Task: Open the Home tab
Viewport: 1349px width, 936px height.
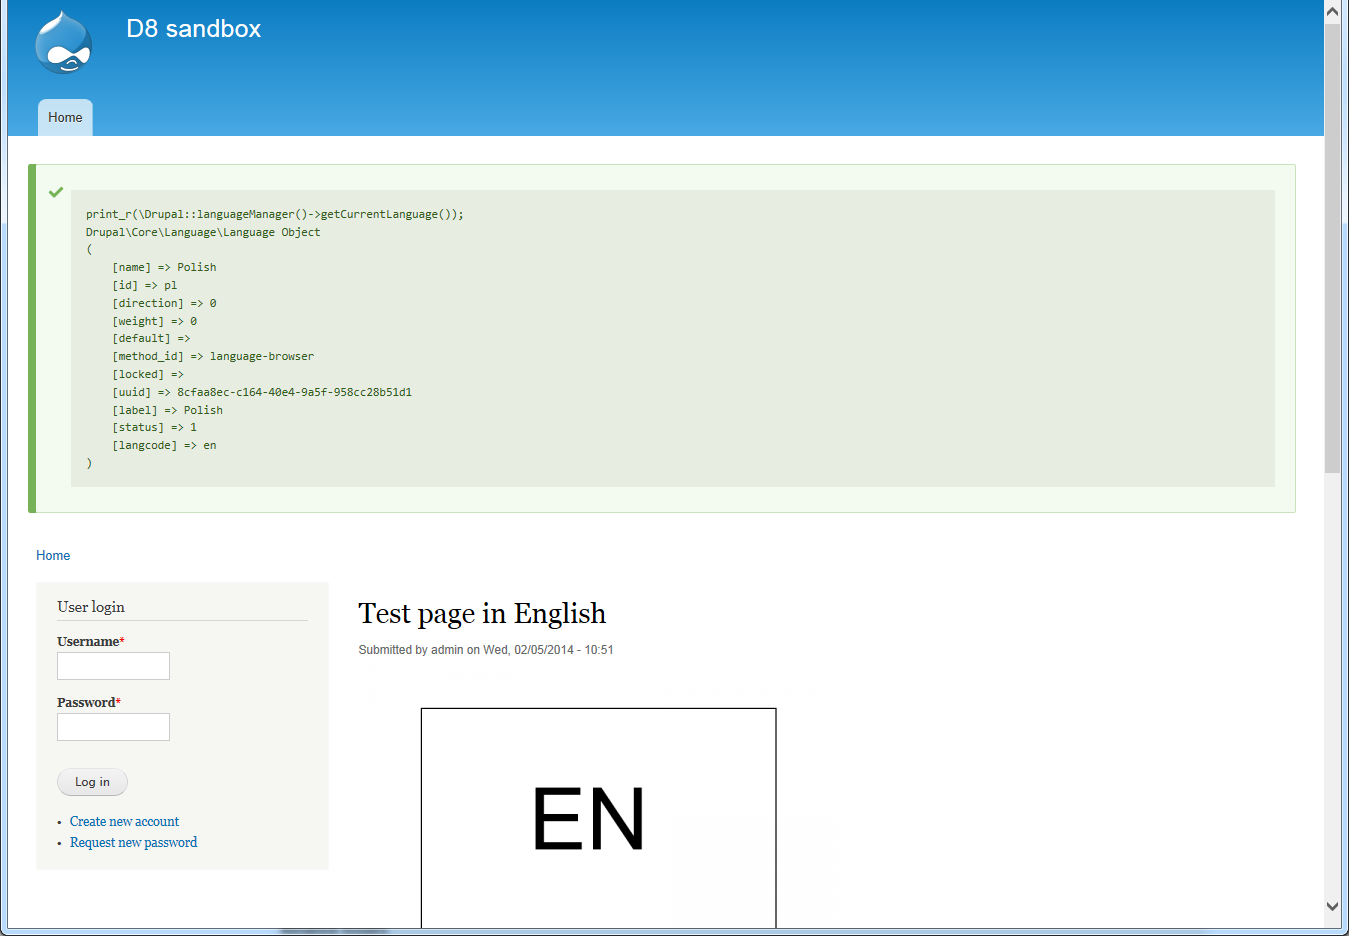Action: pos(64,117)
